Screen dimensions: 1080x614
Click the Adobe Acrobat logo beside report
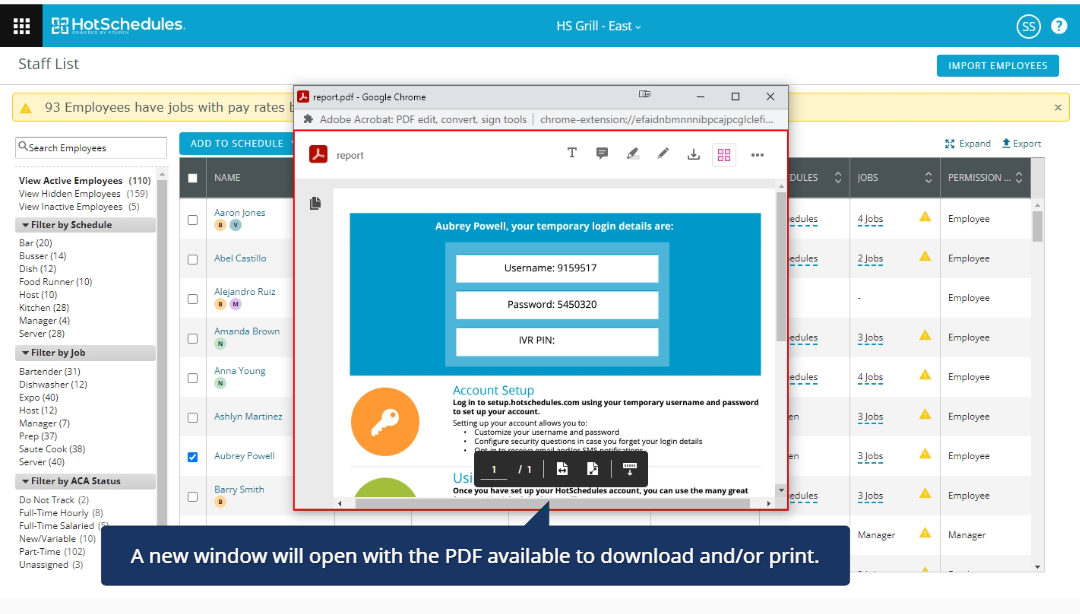(x=318, y=154)
